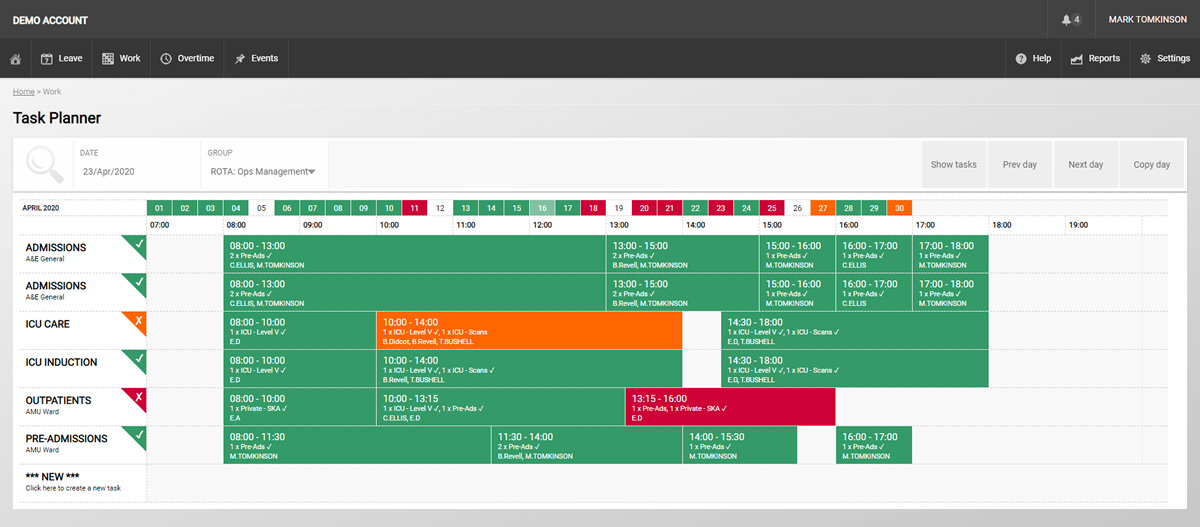Follow the Home breadcrumb link

[x=23, y=92]
